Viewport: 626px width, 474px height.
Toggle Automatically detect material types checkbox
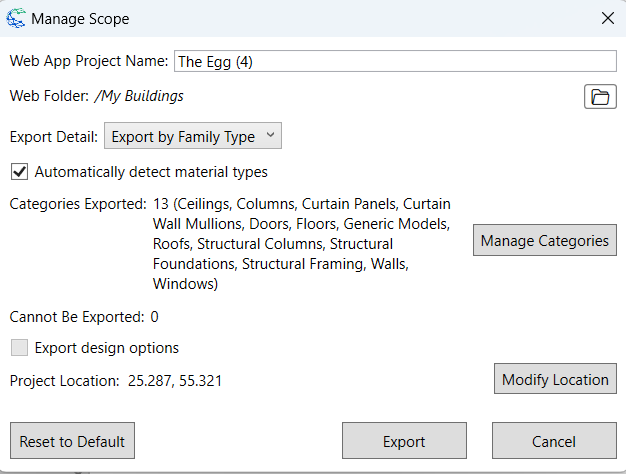pyautogui.click(x=19, y=172)
